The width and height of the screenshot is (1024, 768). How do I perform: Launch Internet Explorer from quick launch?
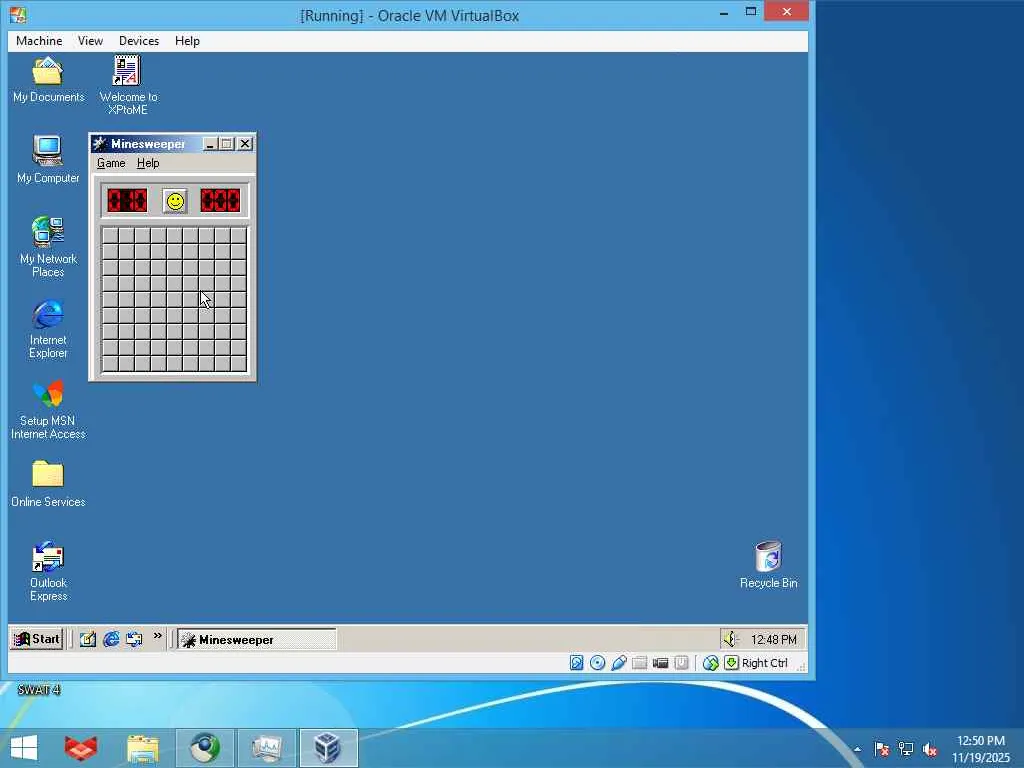[111, 639]
